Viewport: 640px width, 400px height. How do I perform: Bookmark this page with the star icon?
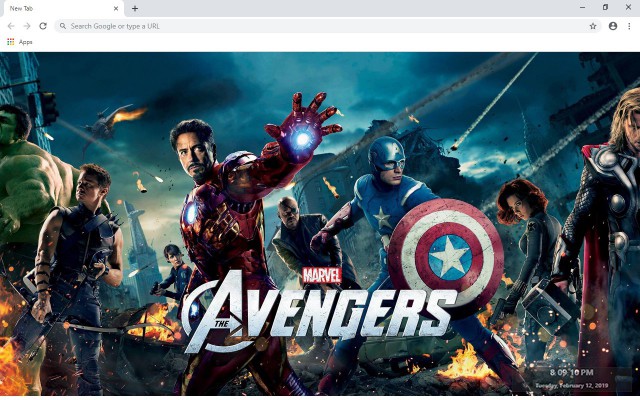tap(593, 26)
